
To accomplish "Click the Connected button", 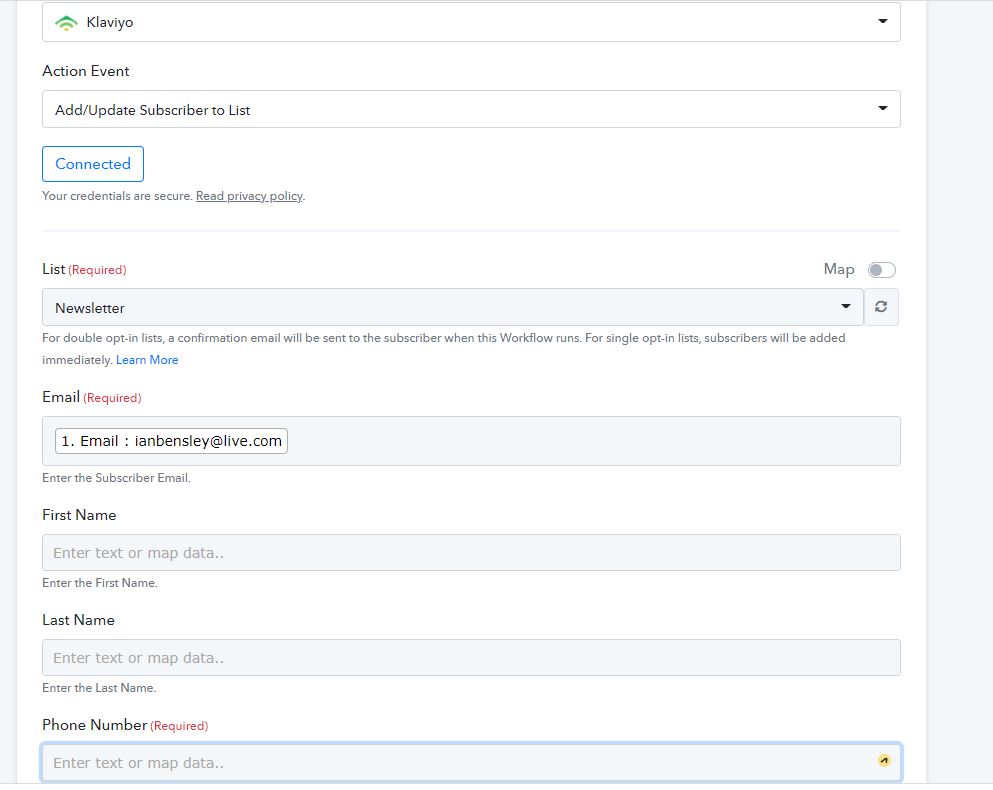I will coord(93,164).
